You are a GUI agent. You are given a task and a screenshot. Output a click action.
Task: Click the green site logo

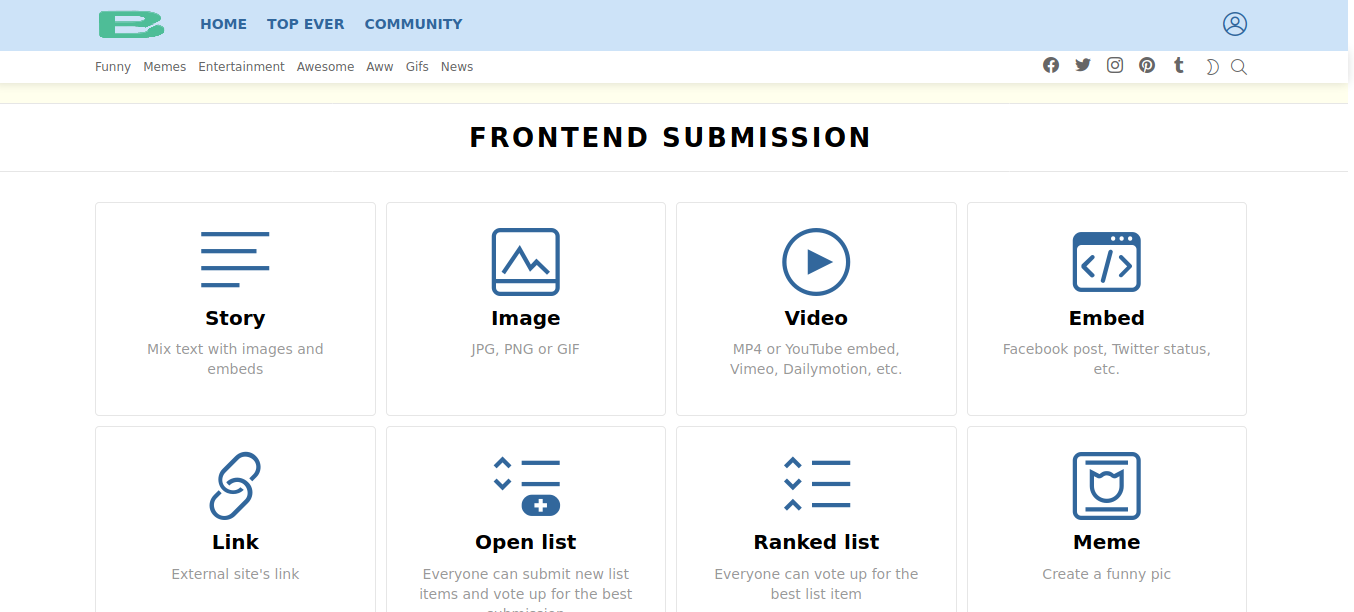point(131,24)
